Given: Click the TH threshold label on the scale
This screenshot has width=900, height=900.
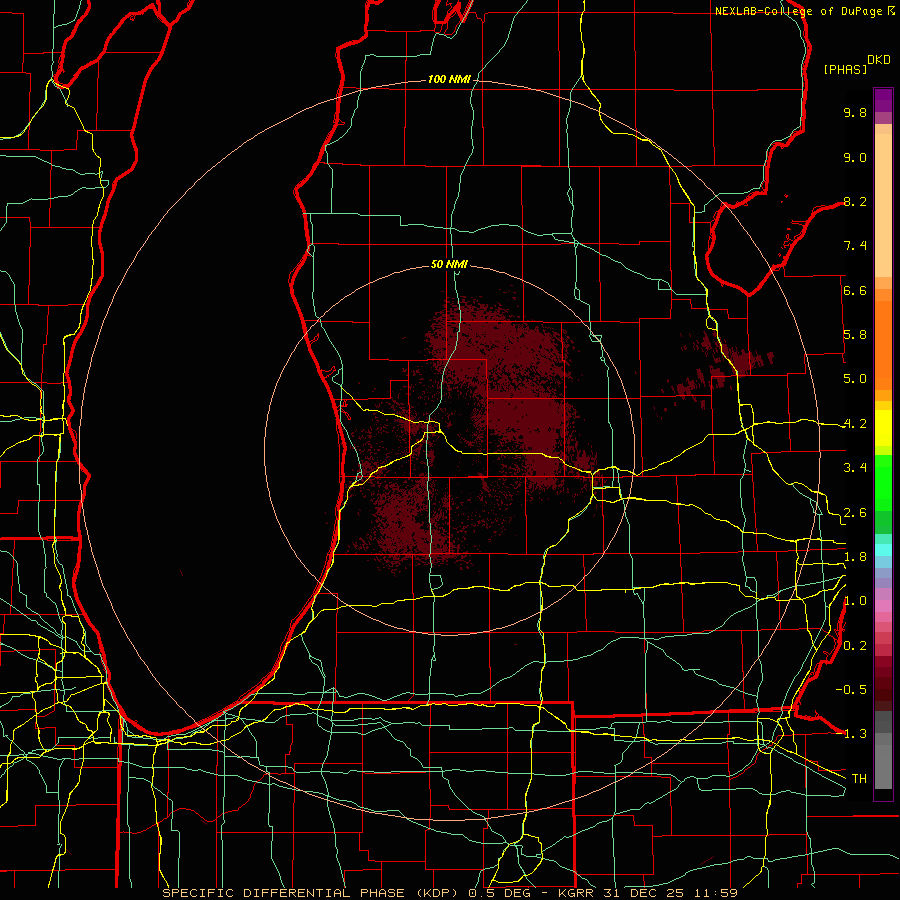Looking at the screenshot, I should pos(859,778).
